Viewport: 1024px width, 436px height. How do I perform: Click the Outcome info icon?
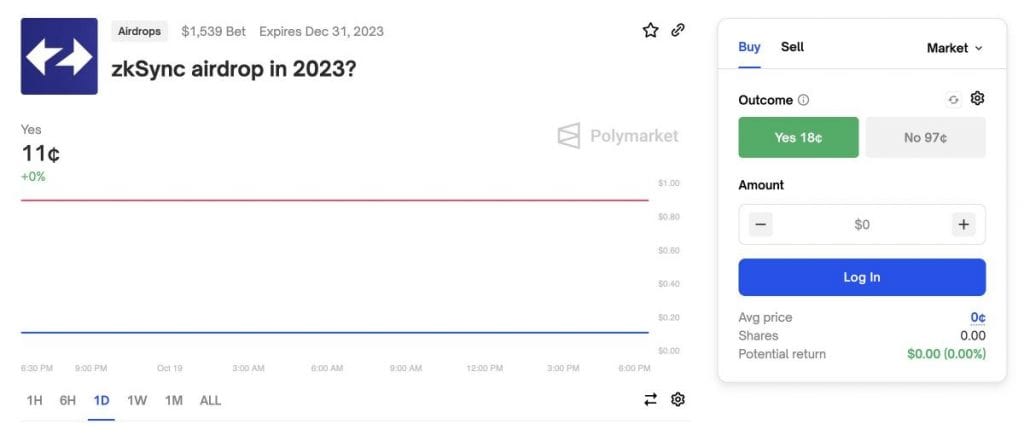[x=804, y=101]
